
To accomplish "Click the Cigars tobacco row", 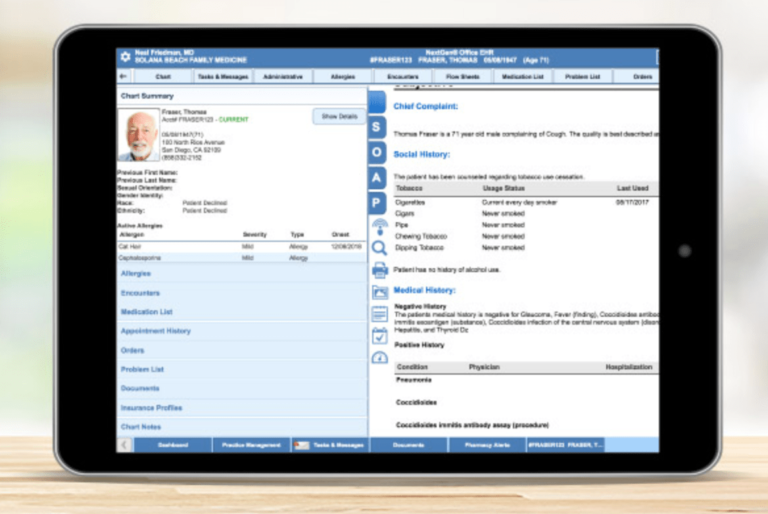I will click(x=526, y=214).
